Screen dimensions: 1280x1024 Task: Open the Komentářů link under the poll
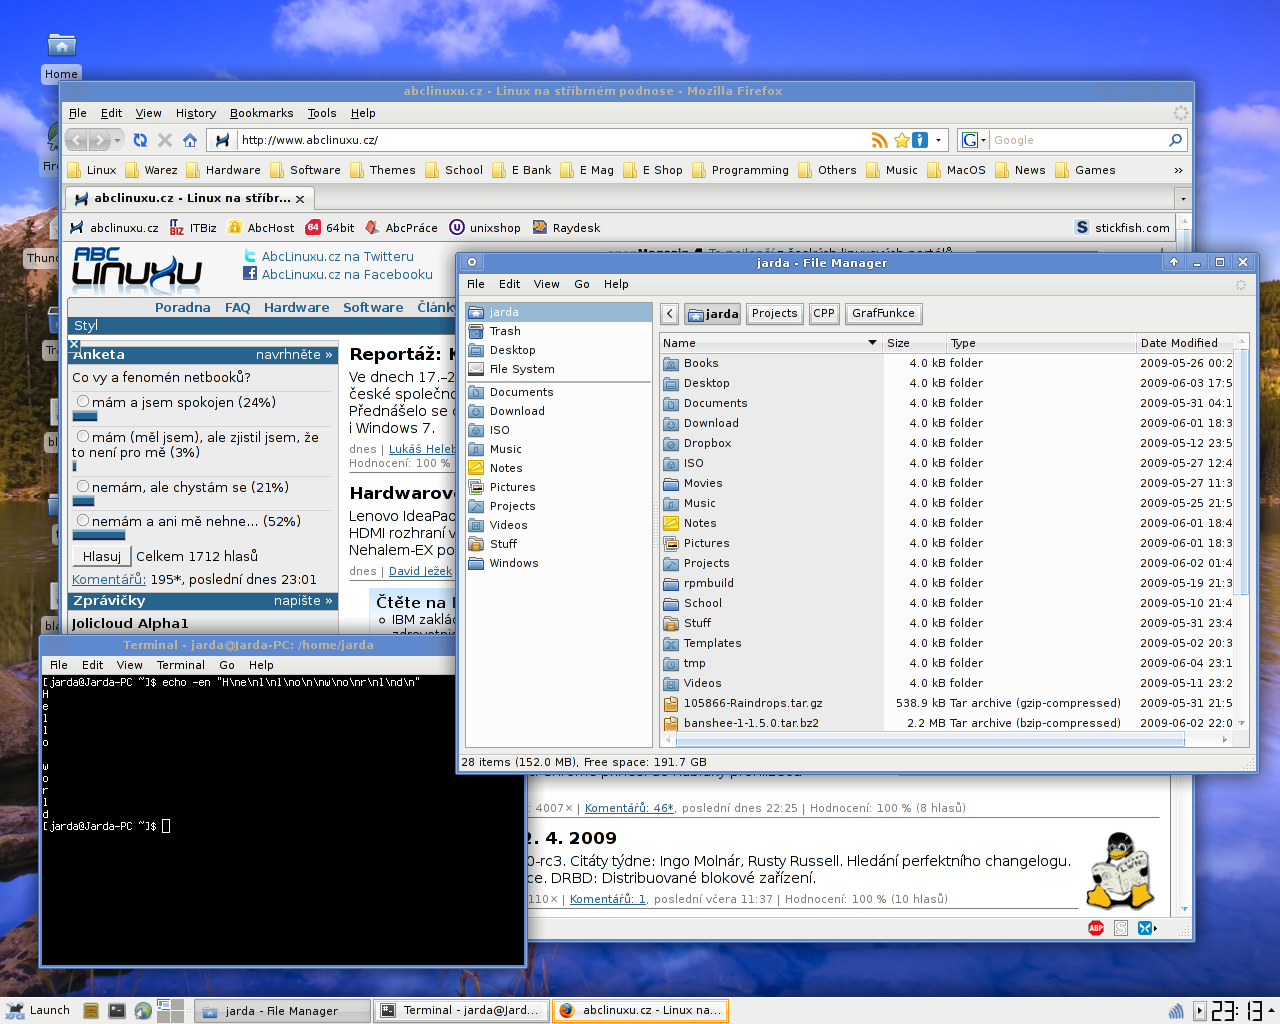tap(109, 579)
